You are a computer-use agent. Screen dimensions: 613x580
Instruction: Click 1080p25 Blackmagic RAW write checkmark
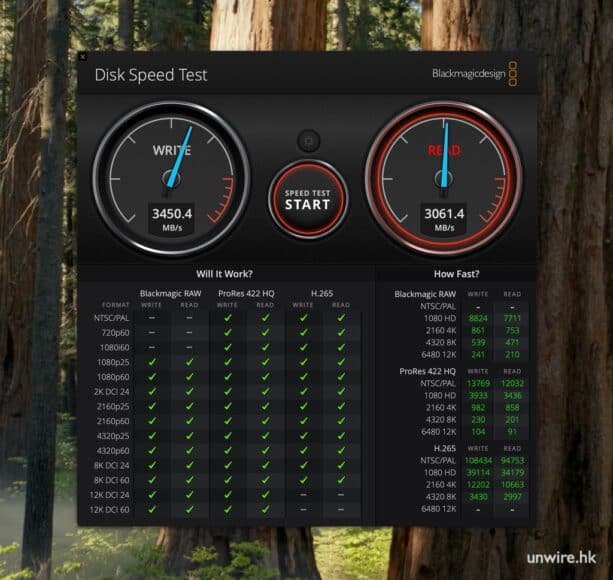coord(152,362)
